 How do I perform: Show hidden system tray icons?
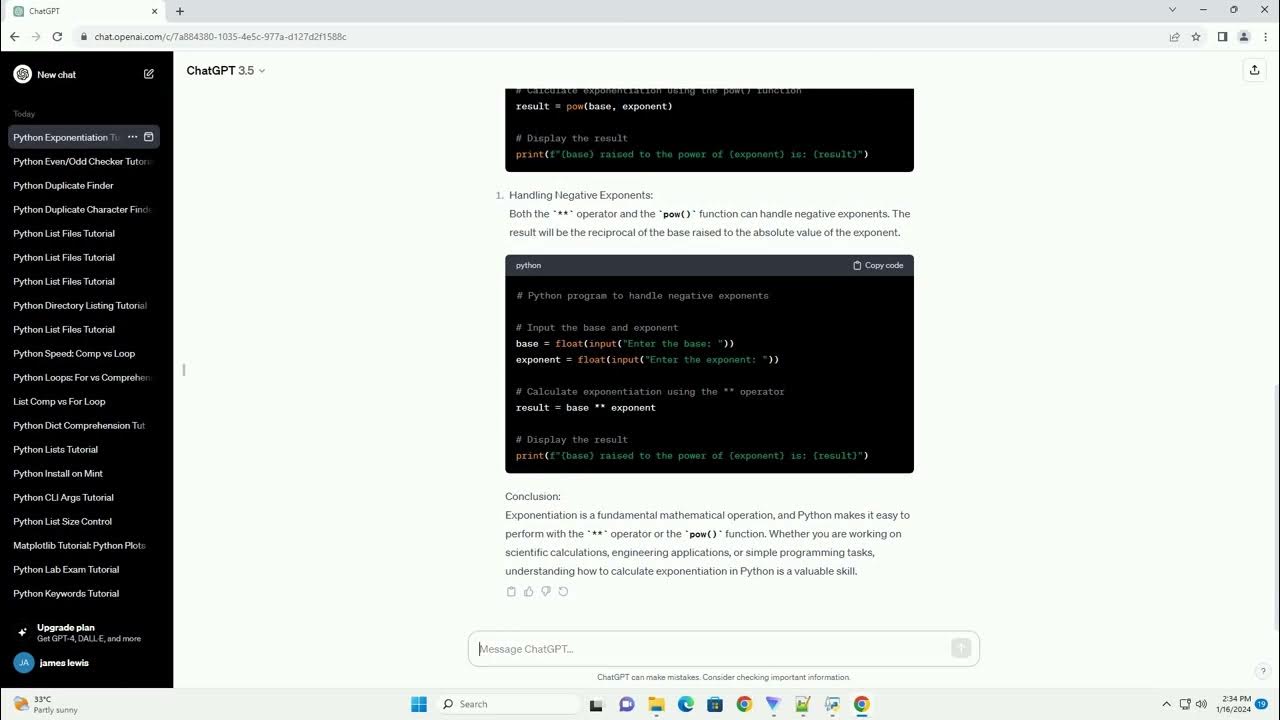click(x=1166, y=704)
